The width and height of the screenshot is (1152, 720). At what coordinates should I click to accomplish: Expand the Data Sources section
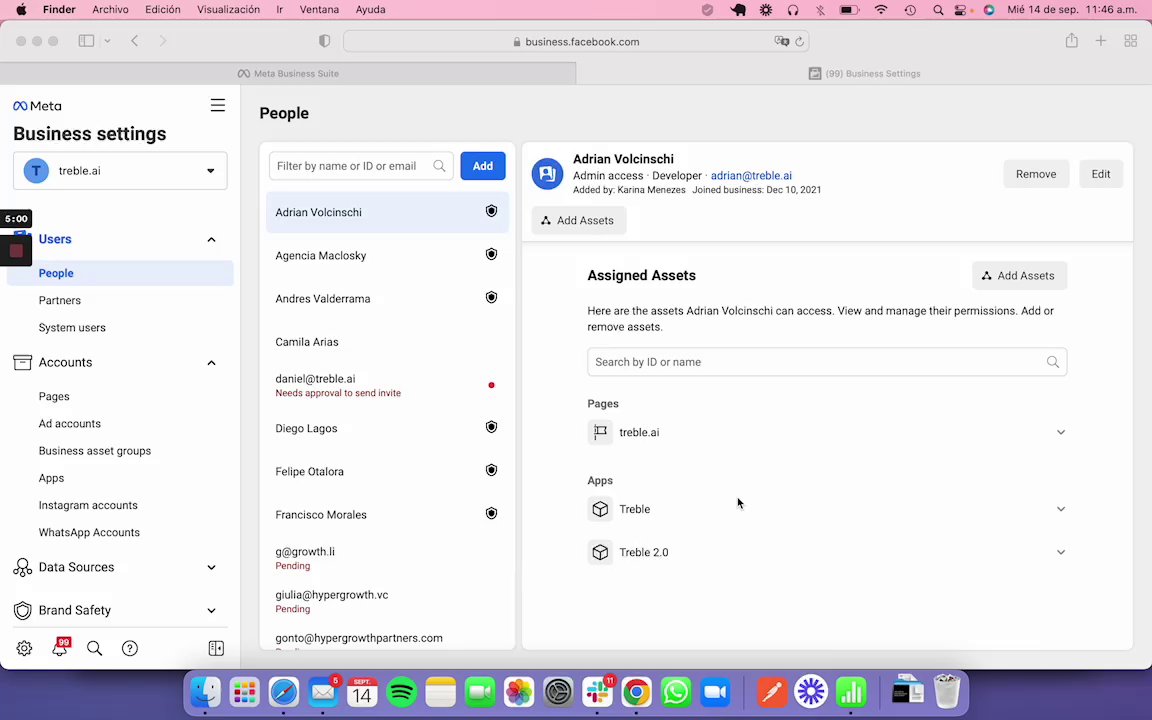click(212, 567)
